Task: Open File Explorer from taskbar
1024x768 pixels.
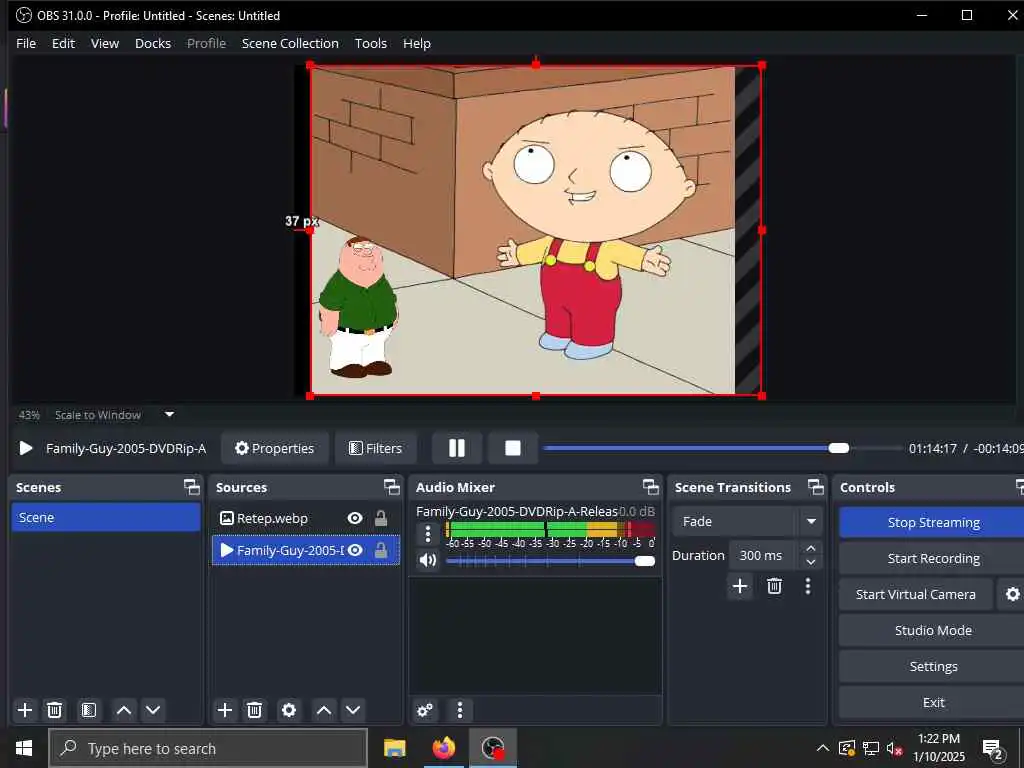Action: point(394,748)
